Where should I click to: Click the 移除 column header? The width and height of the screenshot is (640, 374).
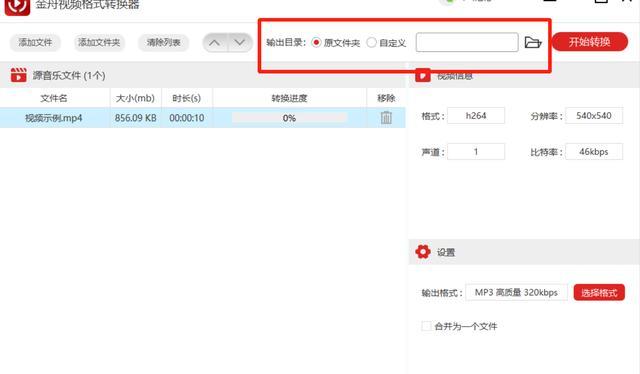tap(386, 98)
